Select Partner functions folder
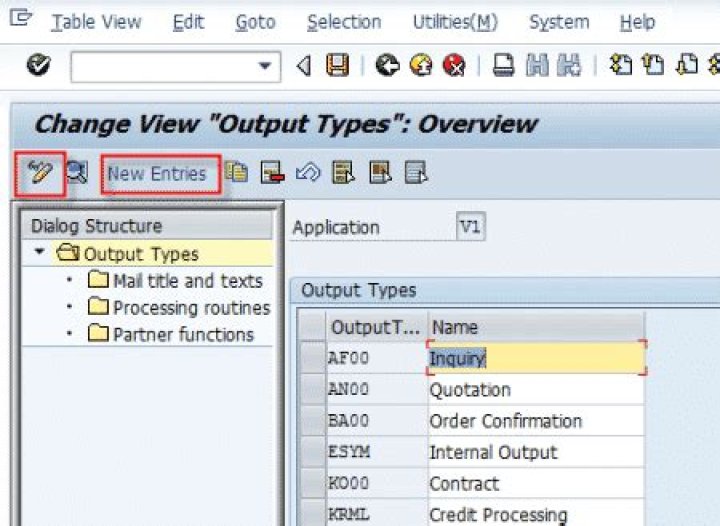720x526 pixels. (x=171, y=334)
